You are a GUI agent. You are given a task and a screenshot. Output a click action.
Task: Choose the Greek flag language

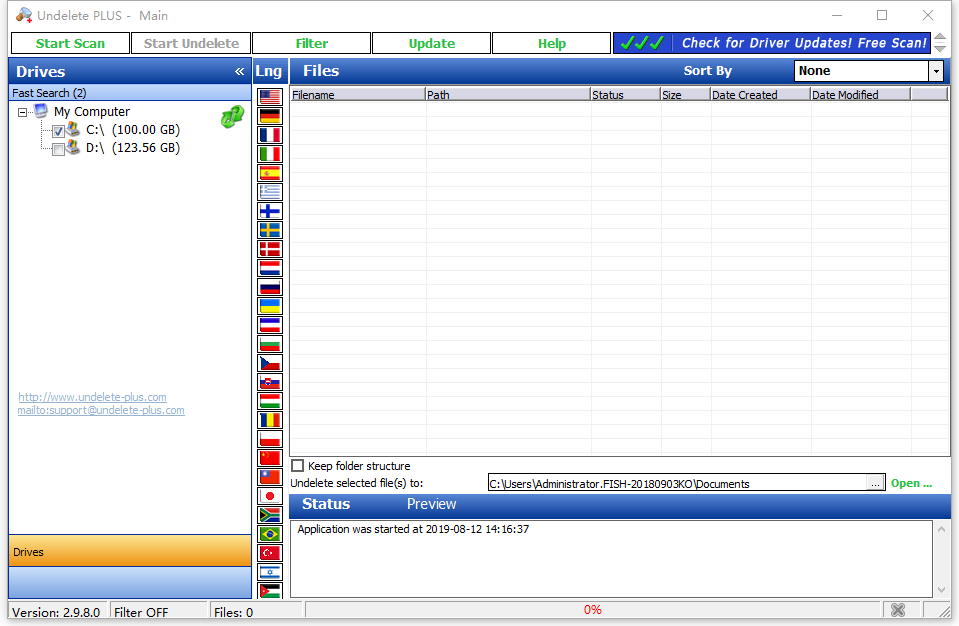(270, 192)
